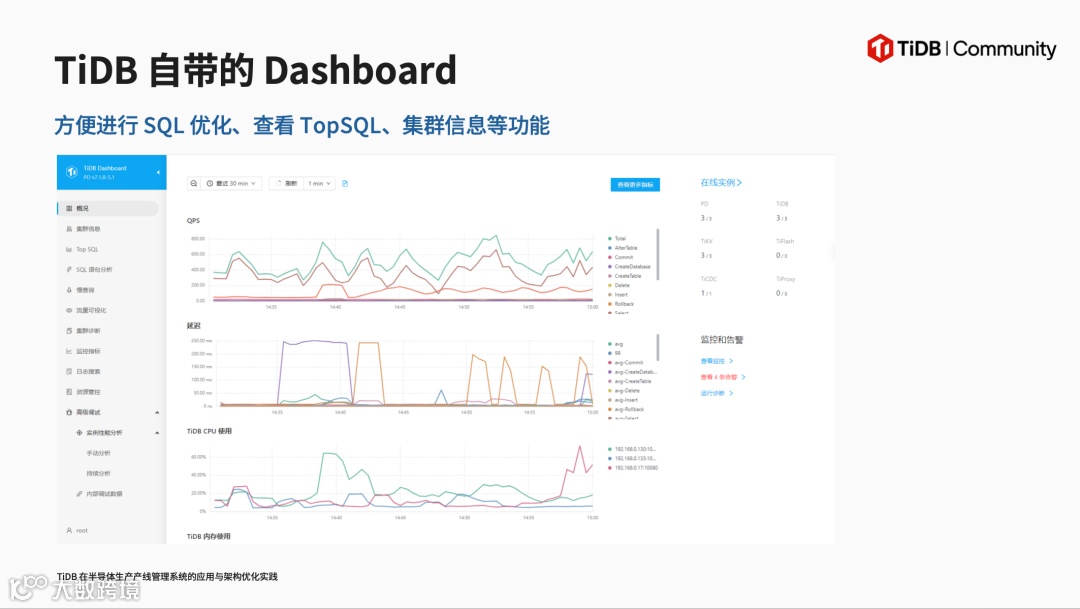Click the Top SQL chart icon
The height and width of the screenshot is (609, 1080).
pyautogui.click(x=69, y=249)
